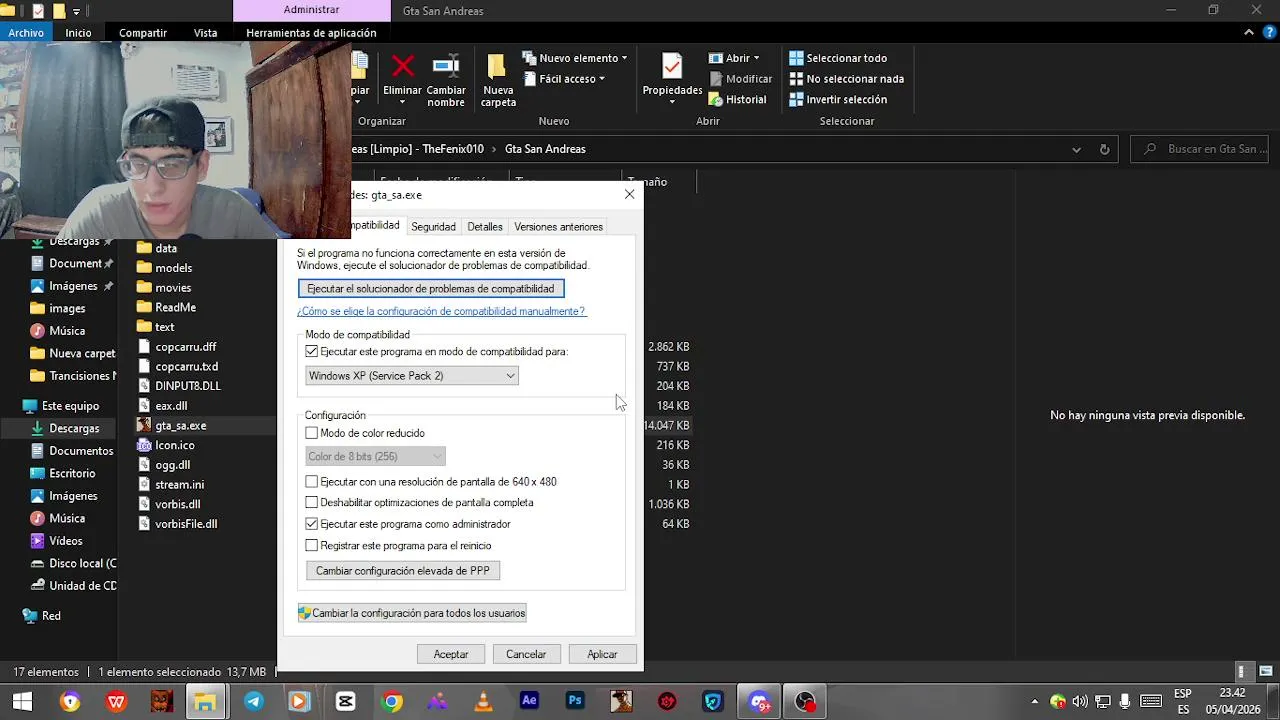This screenshot has width=1280, height=720.
Task: Click No seleccionar nada in ribbon
Action: pos(846,79)
